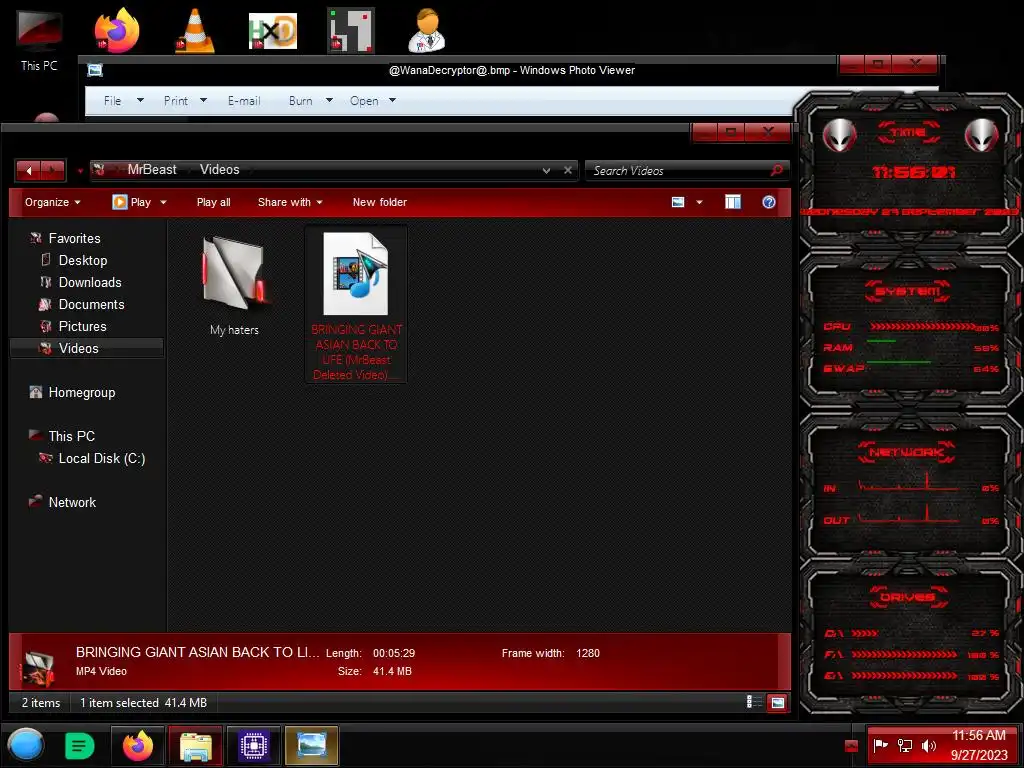The height and width of the screenshot is (768, 1024).
Task: Open File menu in Photo Viewer
Action: tap(123, 101)
